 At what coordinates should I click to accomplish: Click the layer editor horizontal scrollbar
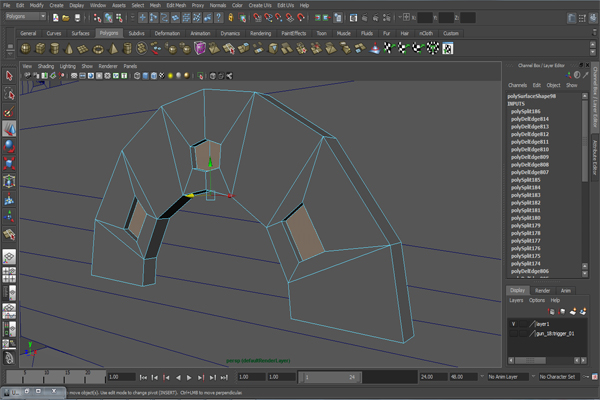[530, 360]
